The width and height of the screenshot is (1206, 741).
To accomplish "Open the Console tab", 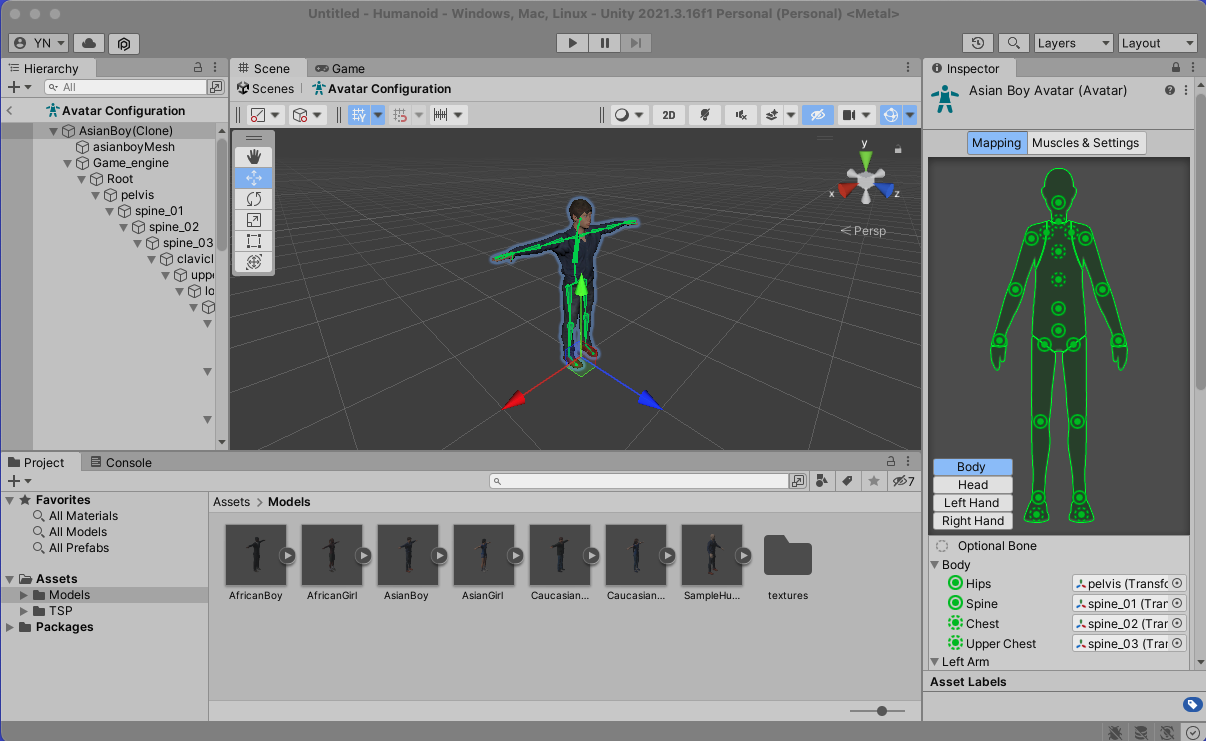I will 121,463.
